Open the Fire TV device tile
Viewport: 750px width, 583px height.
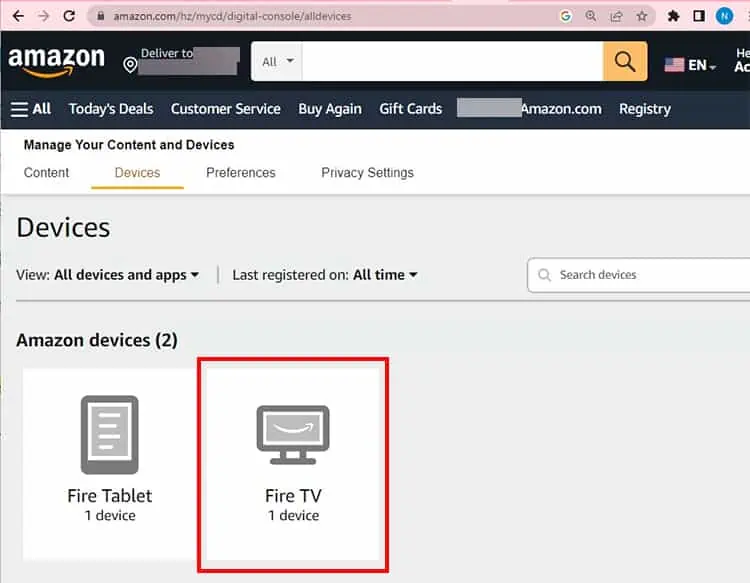pos(293,463)
